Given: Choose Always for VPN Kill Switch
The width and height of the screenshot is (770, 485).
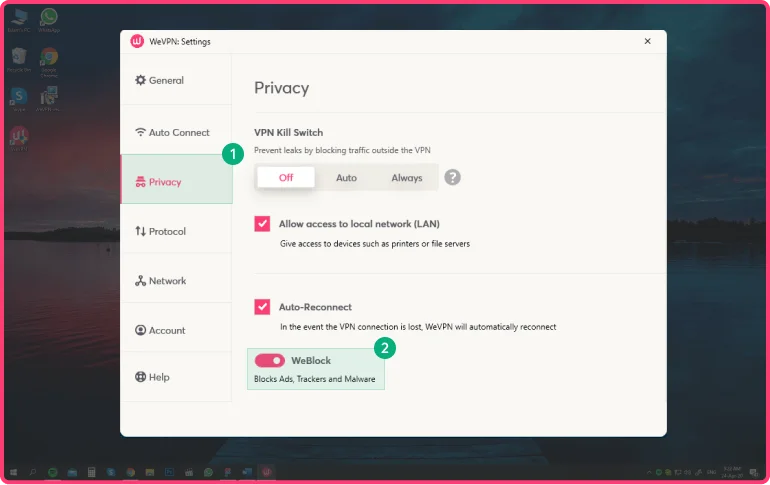Looking at the screenshot, I should [406, 177].
